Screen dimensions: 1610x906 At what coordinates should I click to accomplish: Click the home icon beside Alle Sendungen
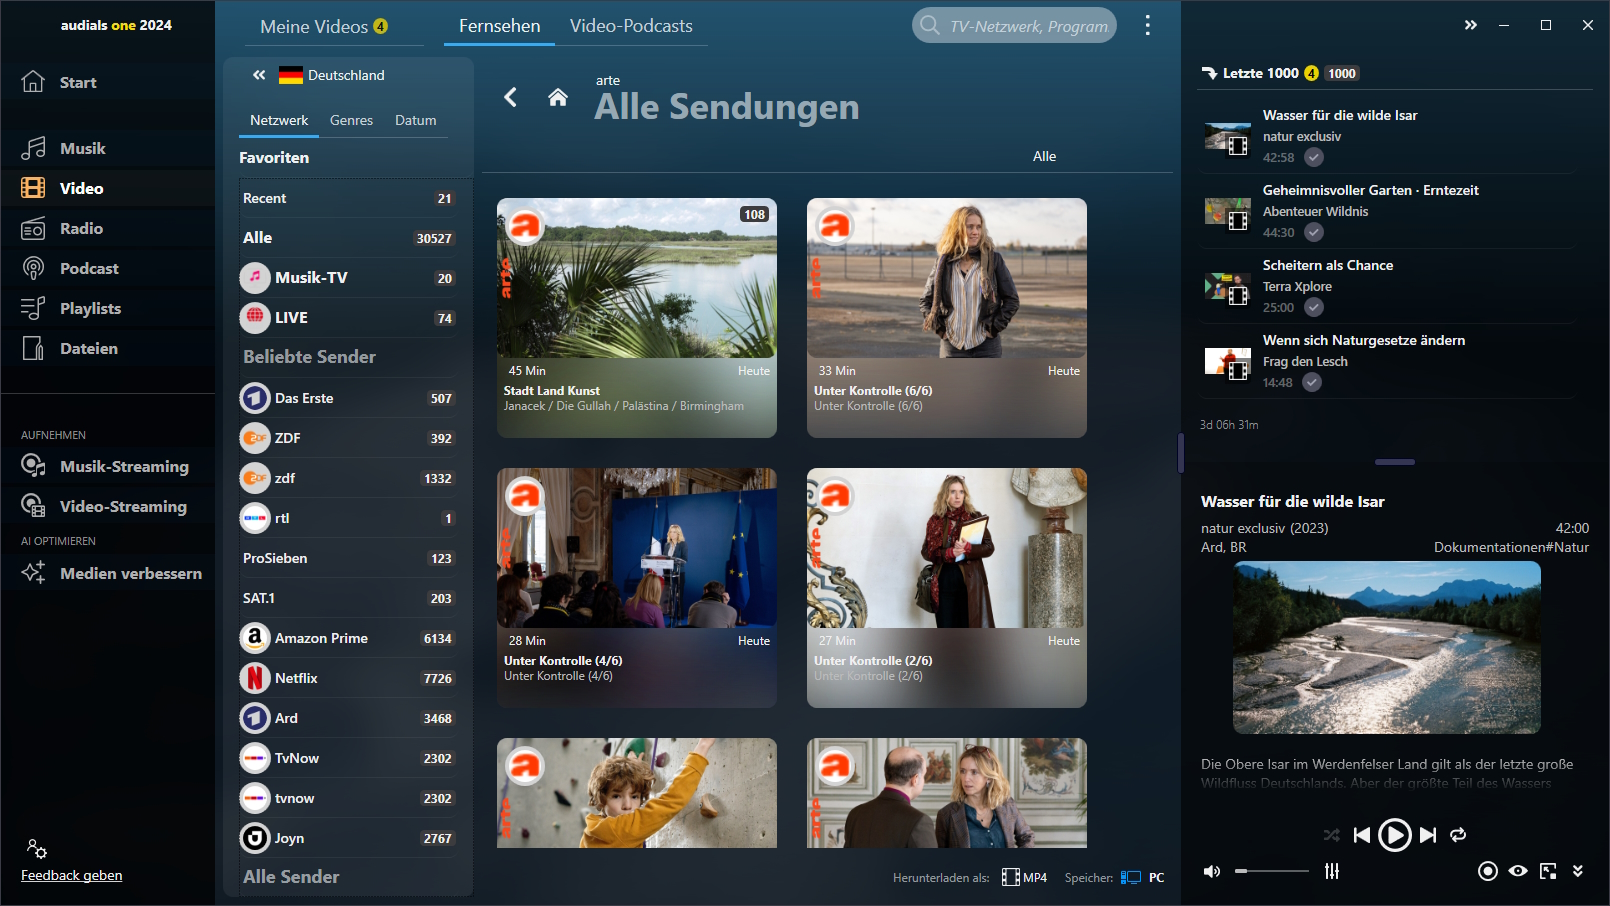558,97
